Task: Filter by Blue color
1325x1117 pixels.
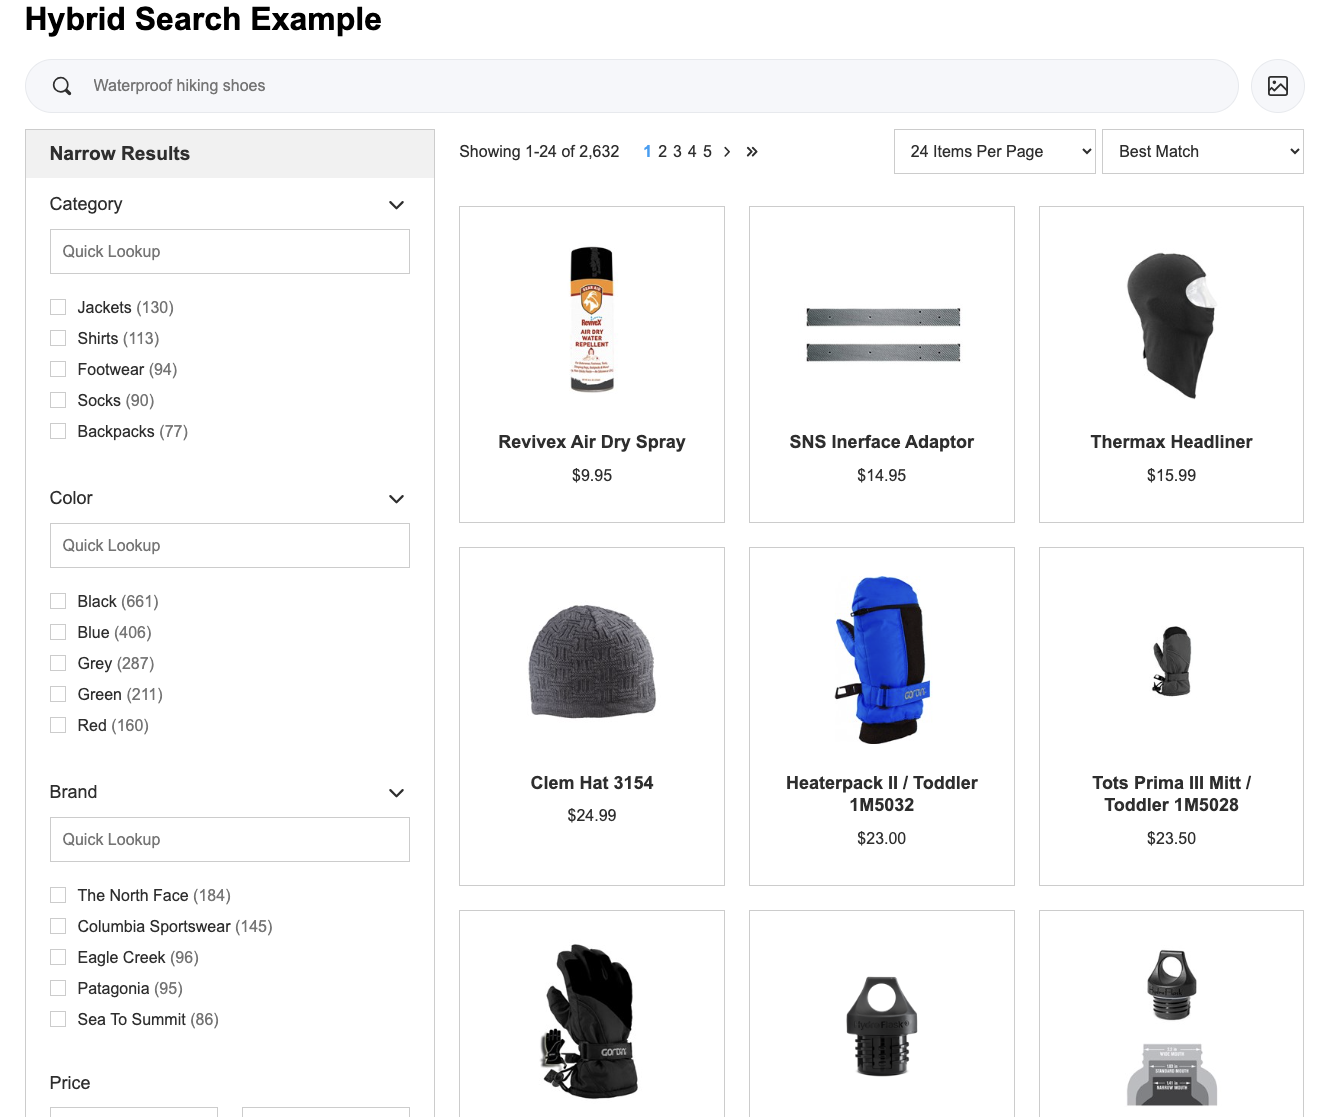Action: click(58, 632)
